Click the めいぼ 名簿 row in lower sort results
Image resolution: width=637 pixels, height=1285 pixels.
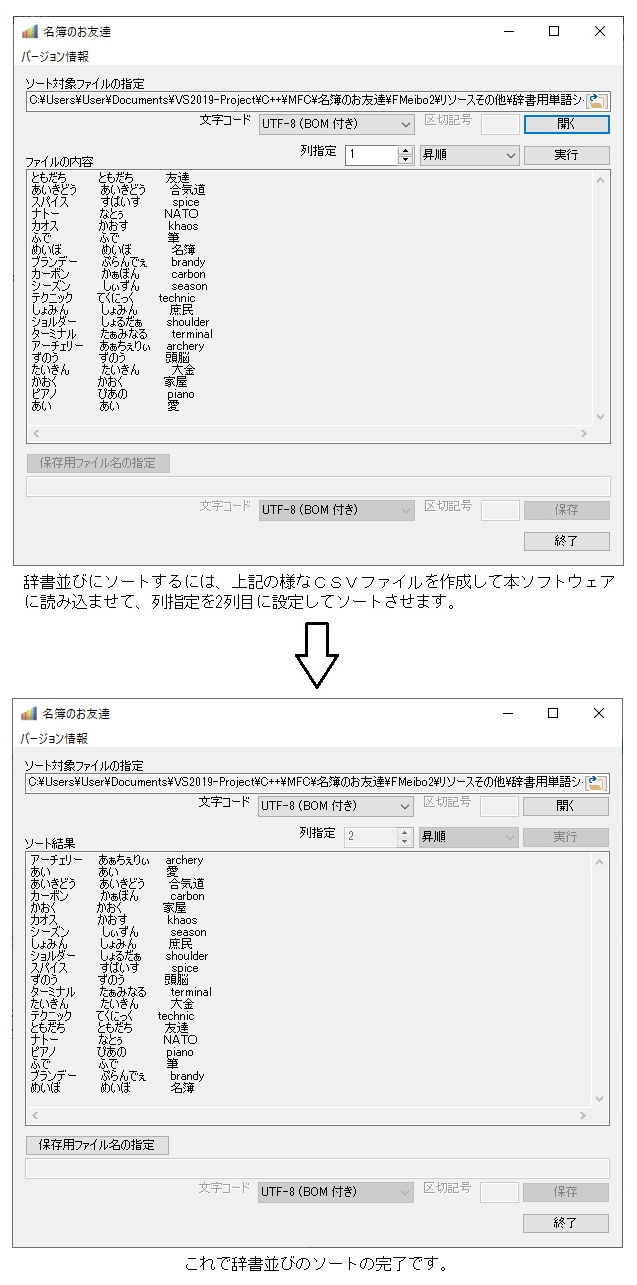[112, 1088]
